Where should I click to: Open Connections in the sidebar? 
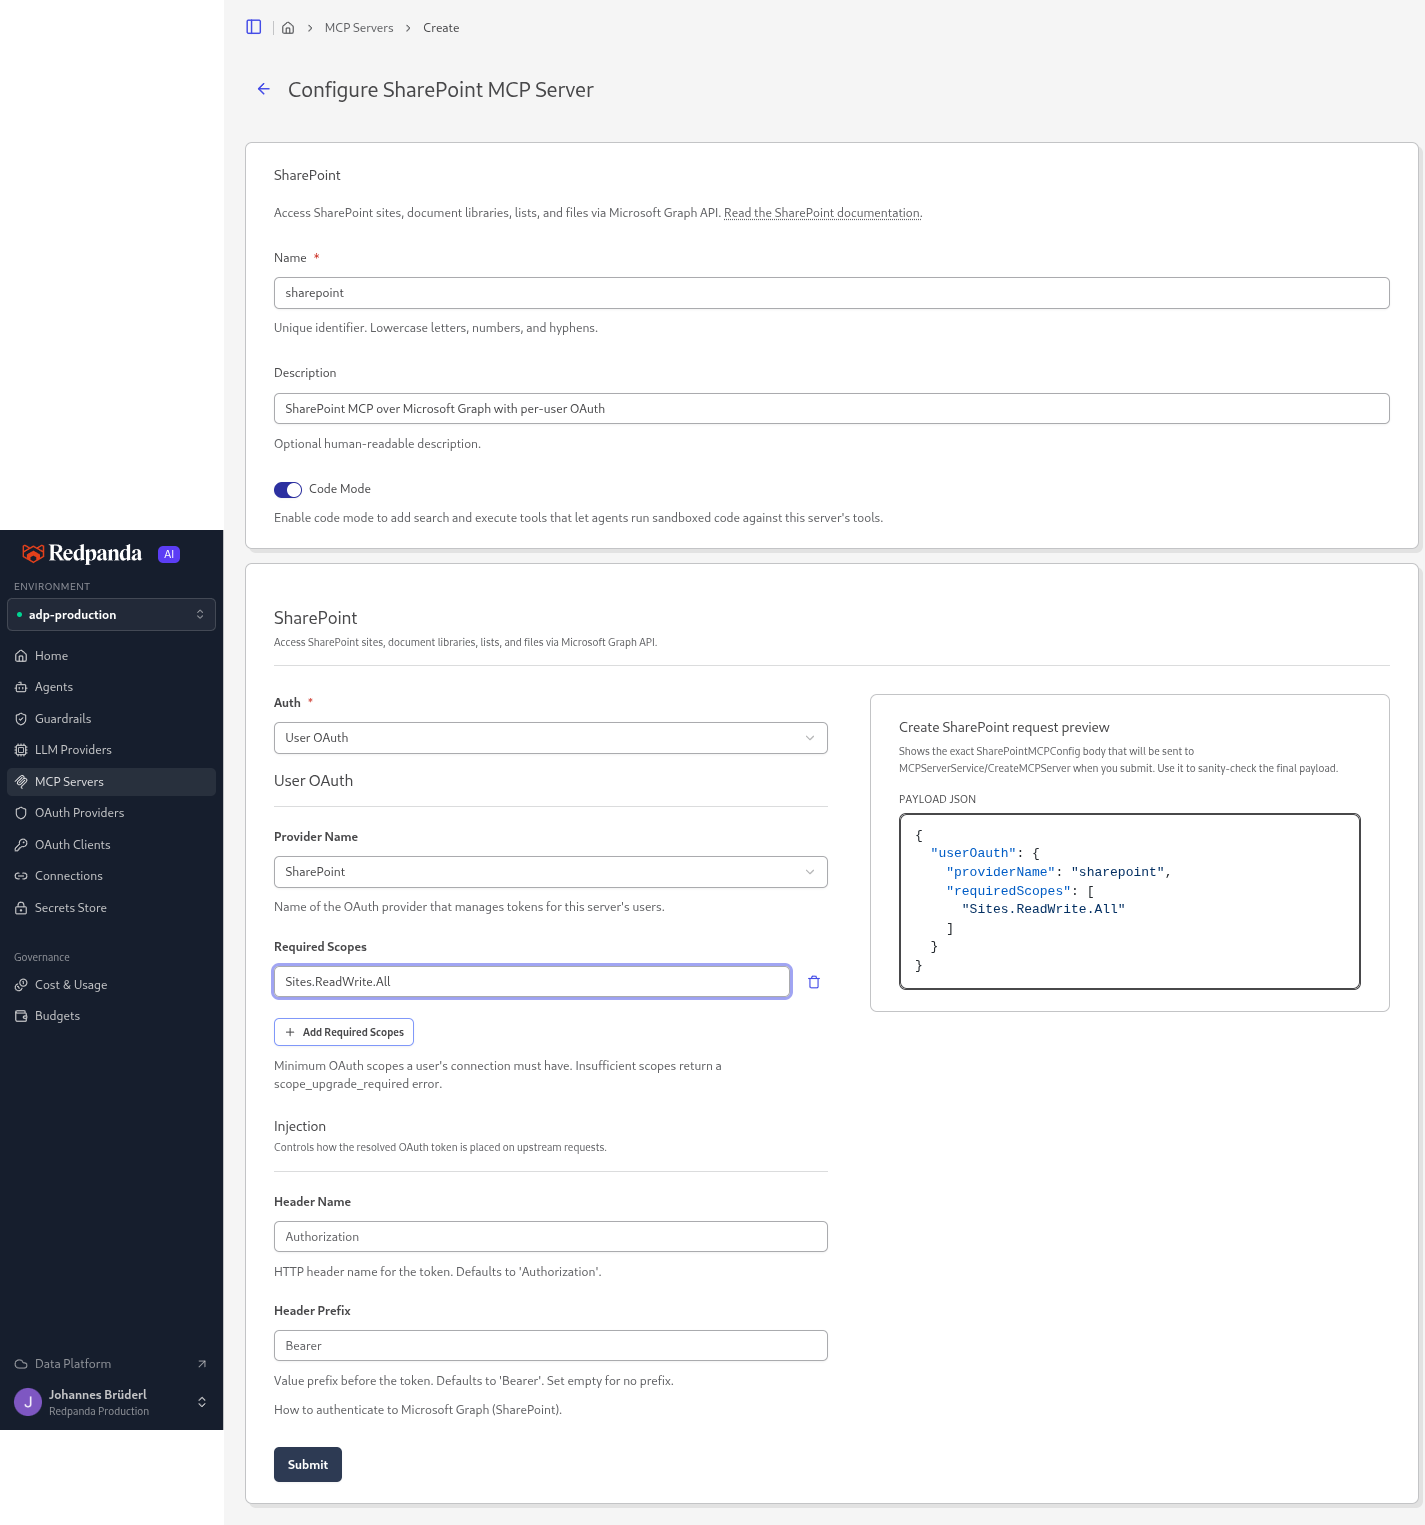112,876
